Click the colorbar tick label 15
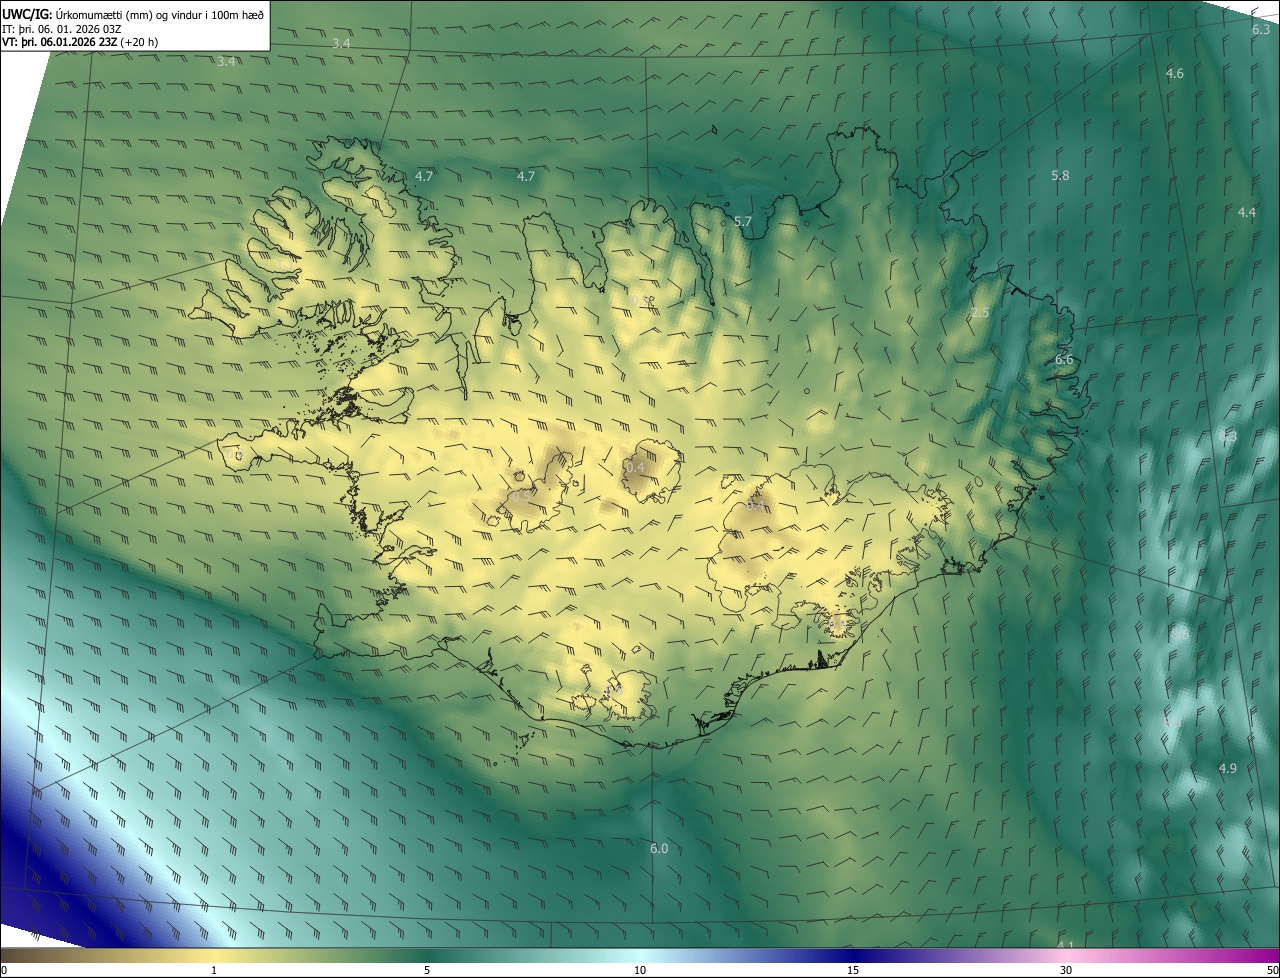 click(853, 970)
